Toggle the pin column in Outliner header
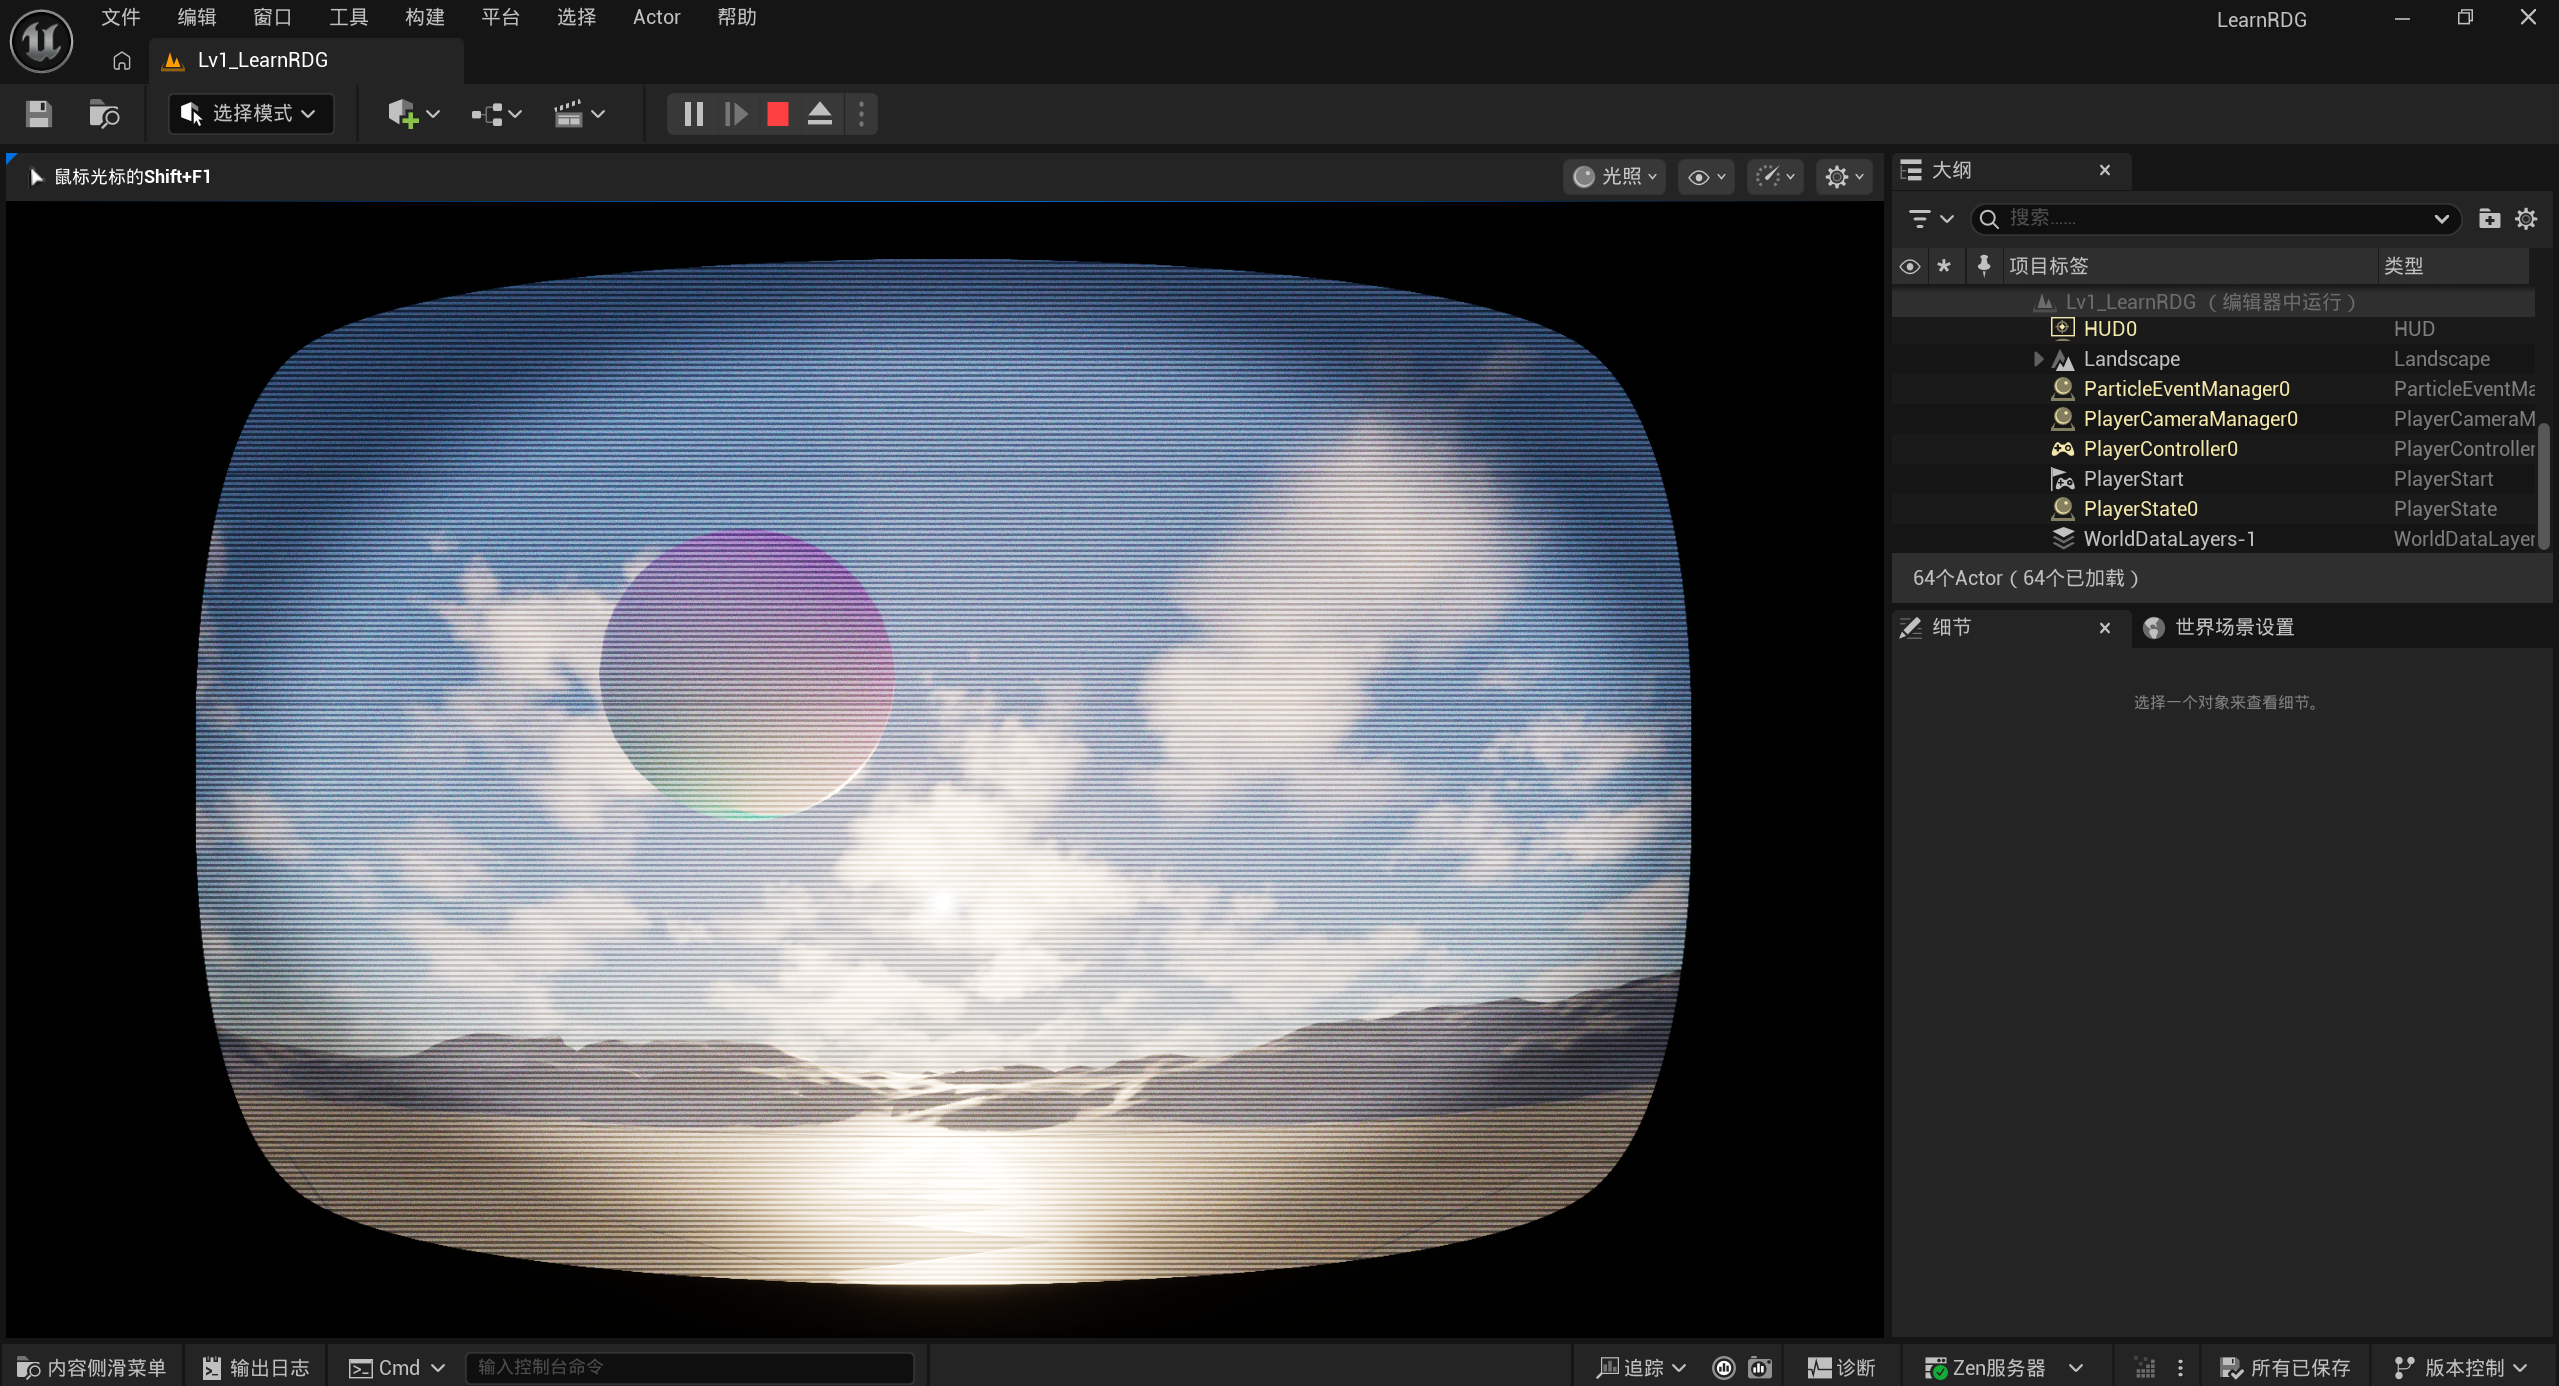The image size is (2559, 1386). (1983, 266)
